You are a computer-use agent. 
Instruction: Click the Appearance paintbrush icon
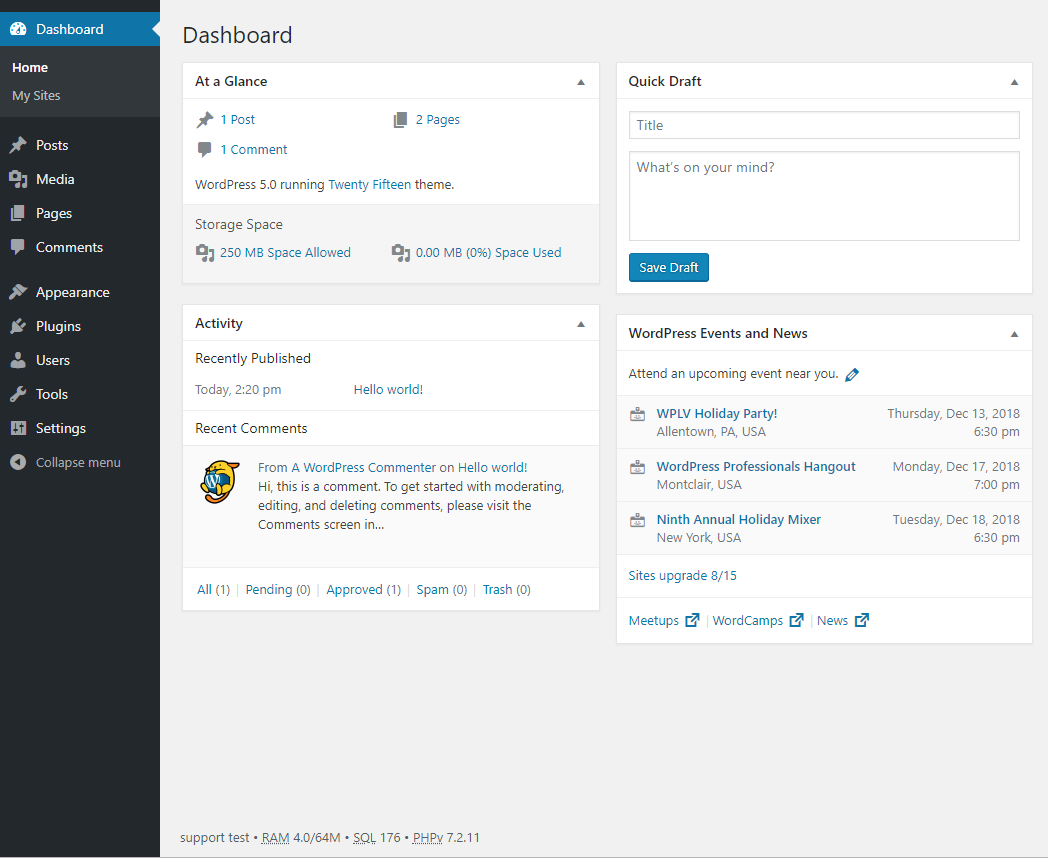tap(18, 292)
